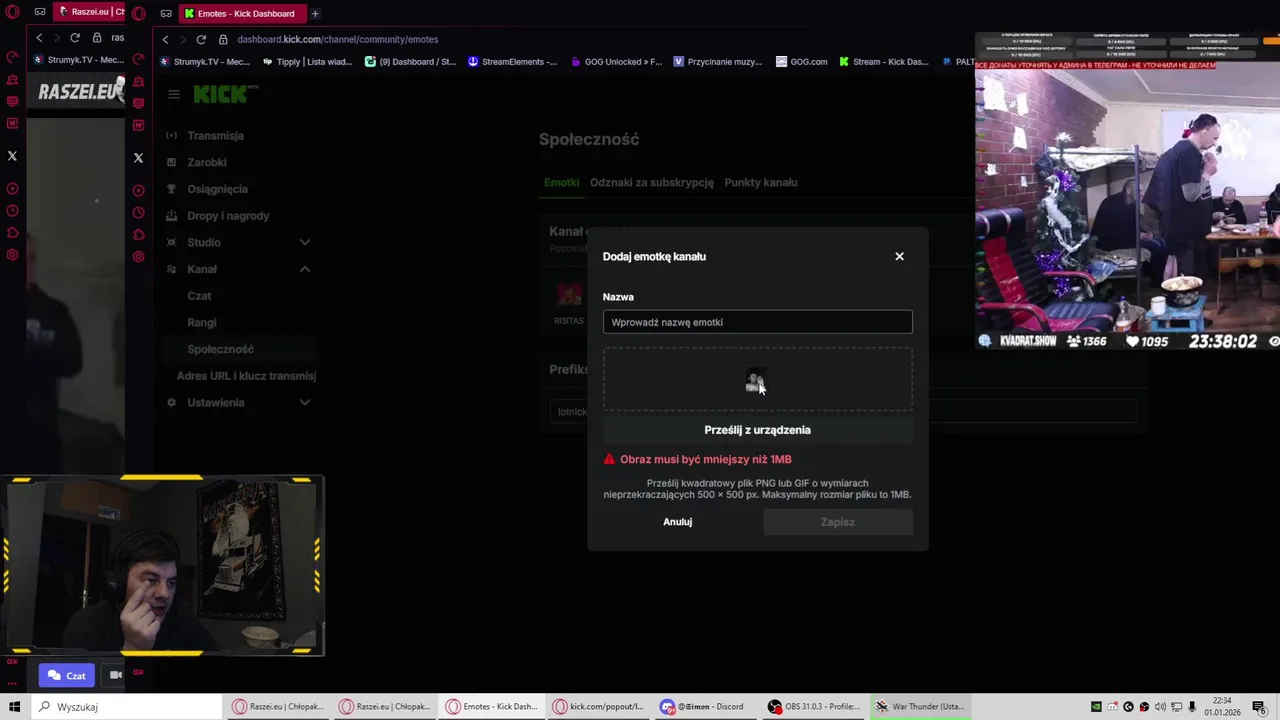Click the Wyszukaj taskbar search box
Screen dimensions: 1280x720
[x=126, y=707]
